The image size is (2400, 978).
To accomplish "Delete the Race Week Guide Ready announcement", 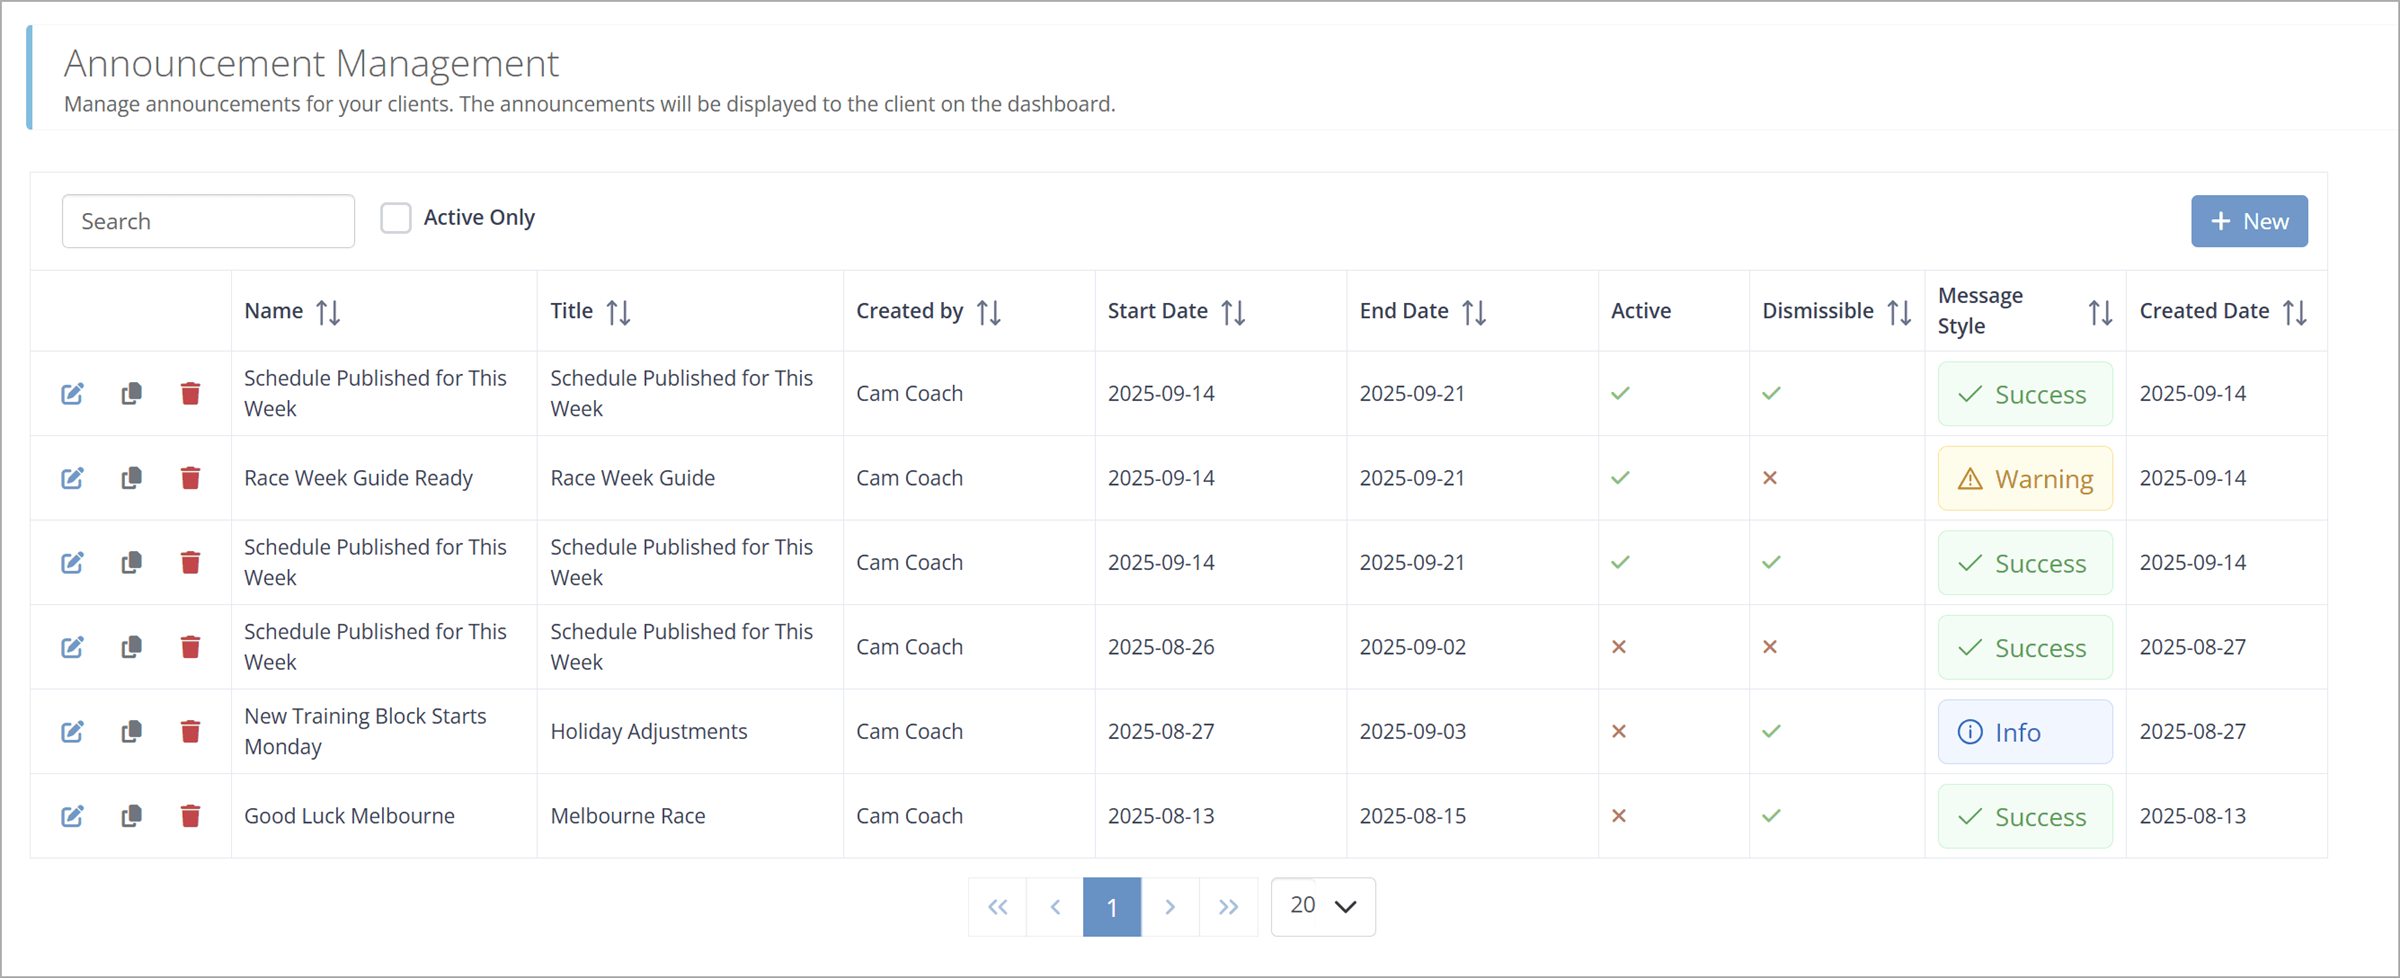I will [x=190, y=478].
